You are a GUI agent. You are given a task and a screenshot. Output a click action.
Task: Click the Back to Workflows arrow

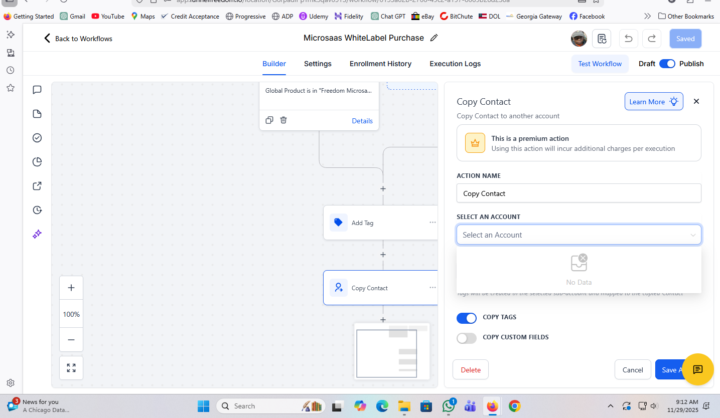tap(47, 38)
